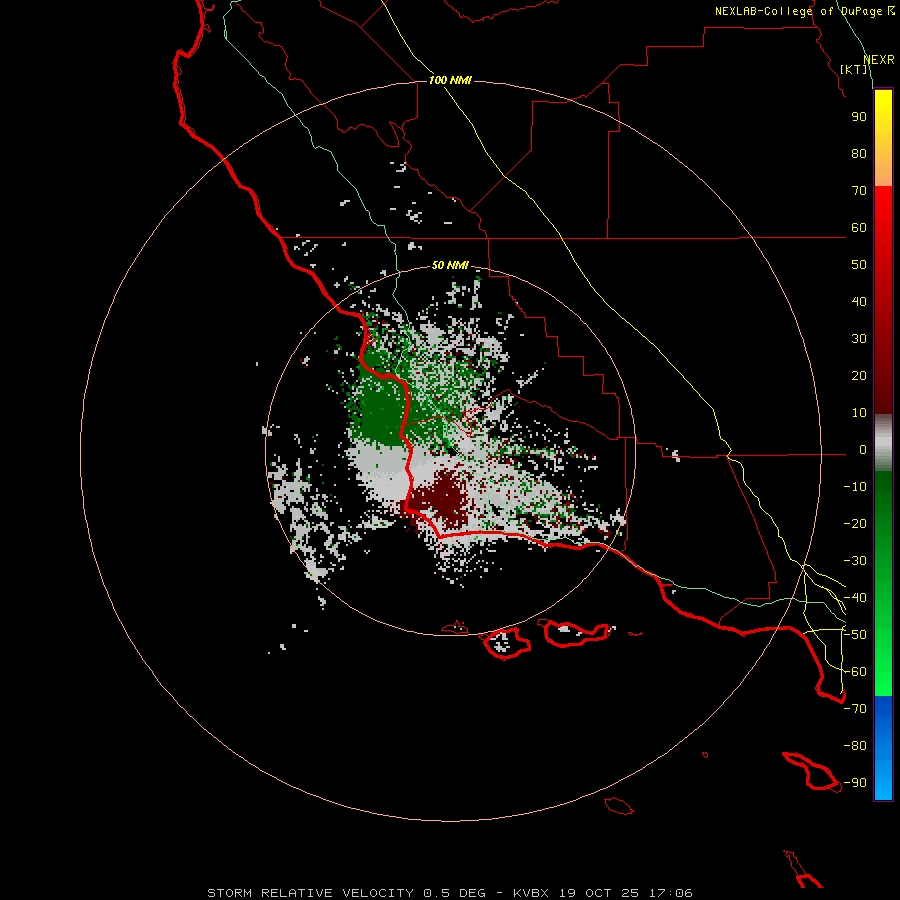Click the "50 NMI" range ring label
Image resolution: width=900 pixels, height=900 pixels.
450,265
